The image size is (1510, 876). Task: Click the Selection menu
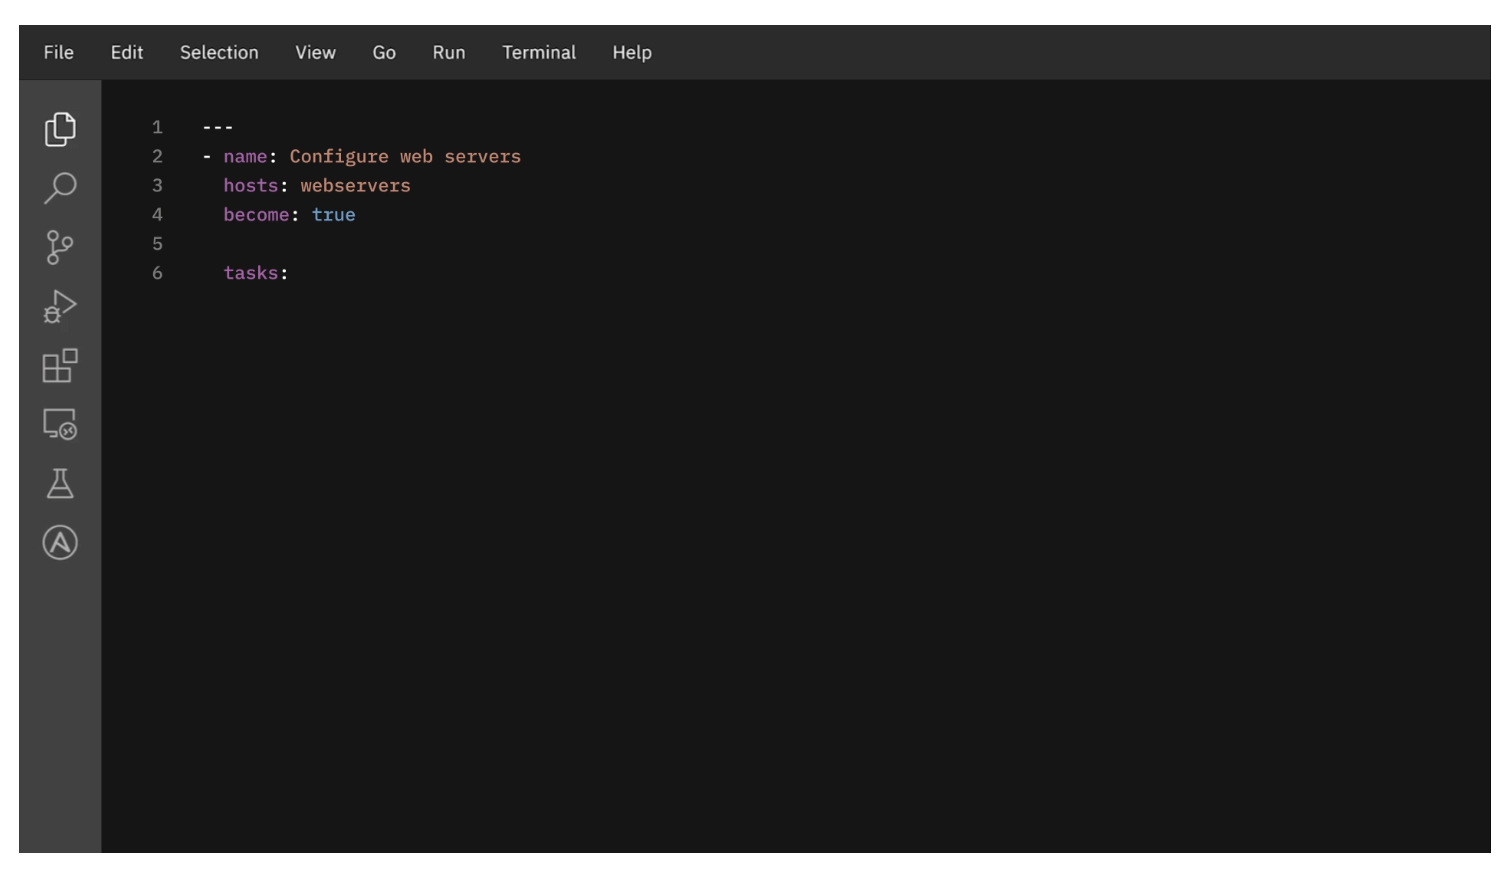(219, 53)
